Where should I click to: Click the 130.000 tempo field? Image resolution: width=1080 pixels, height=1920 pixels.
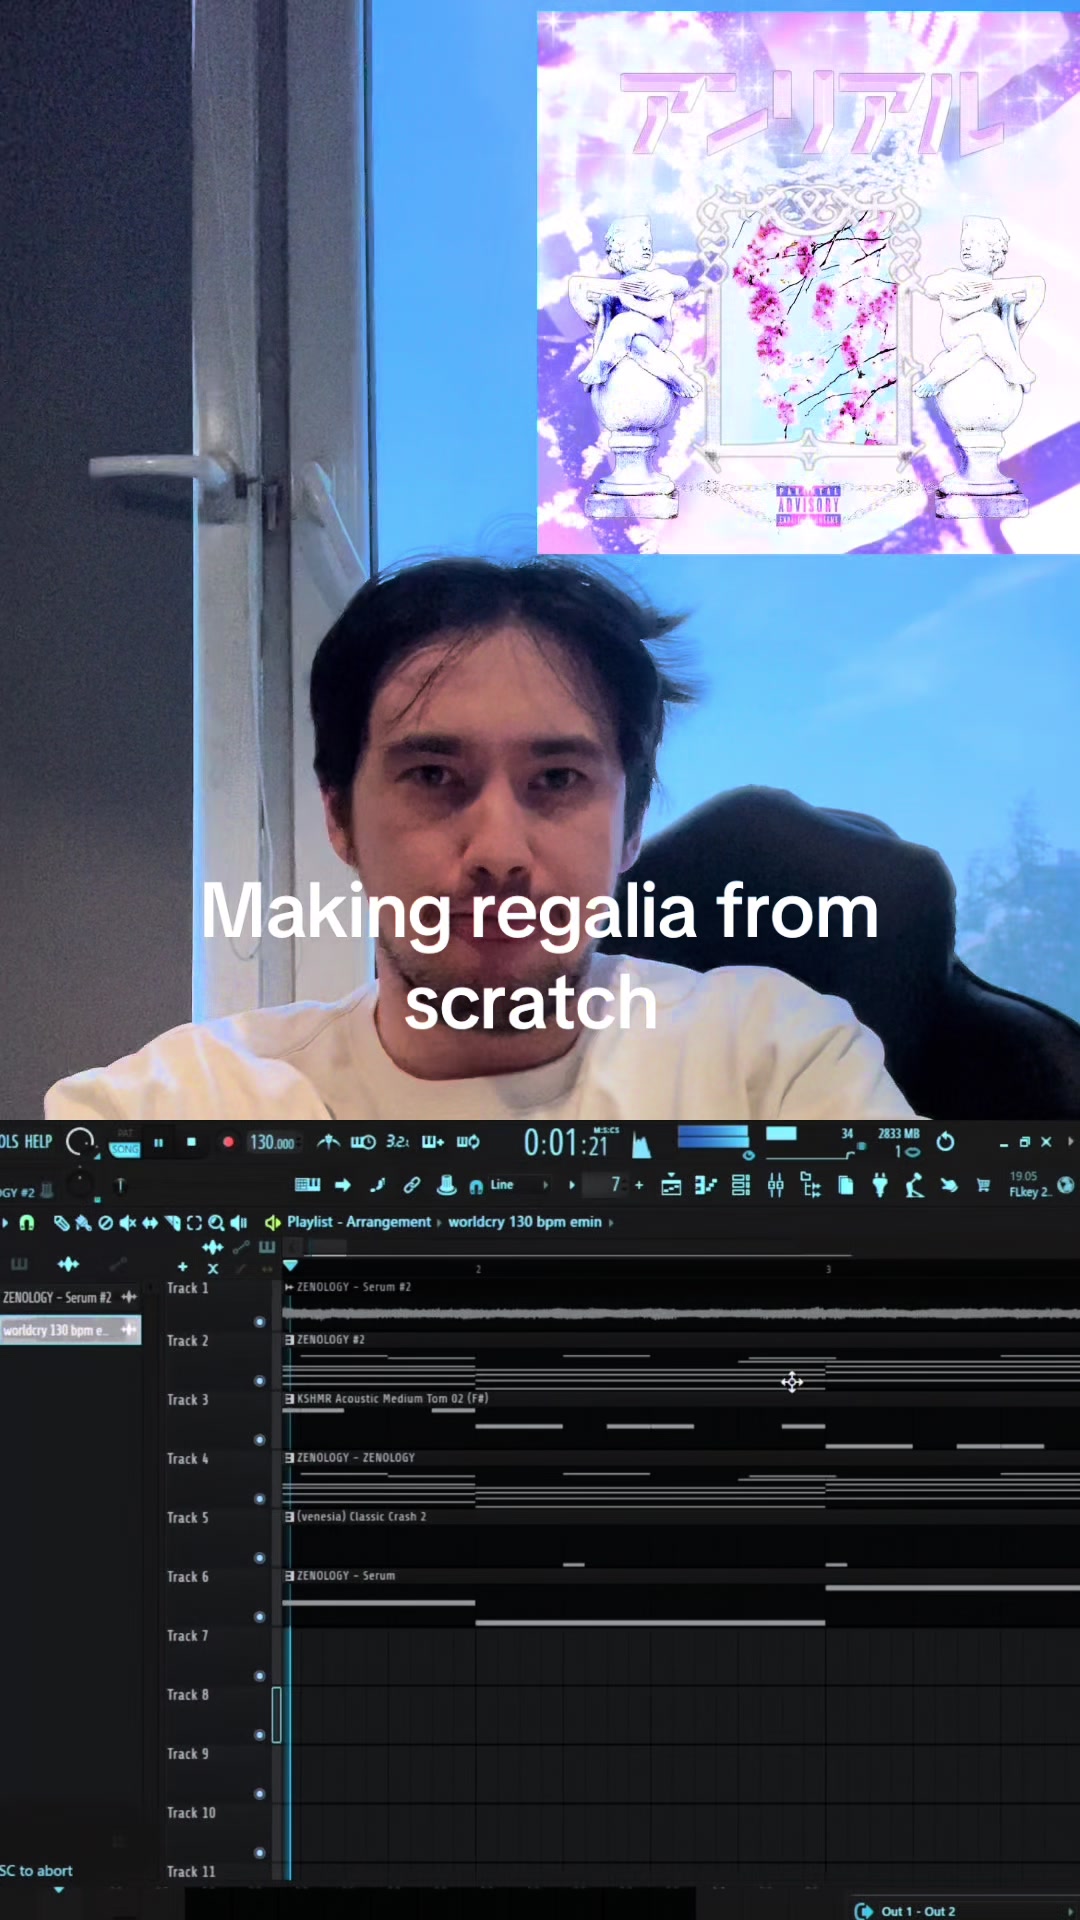(x=273, y=1142)
